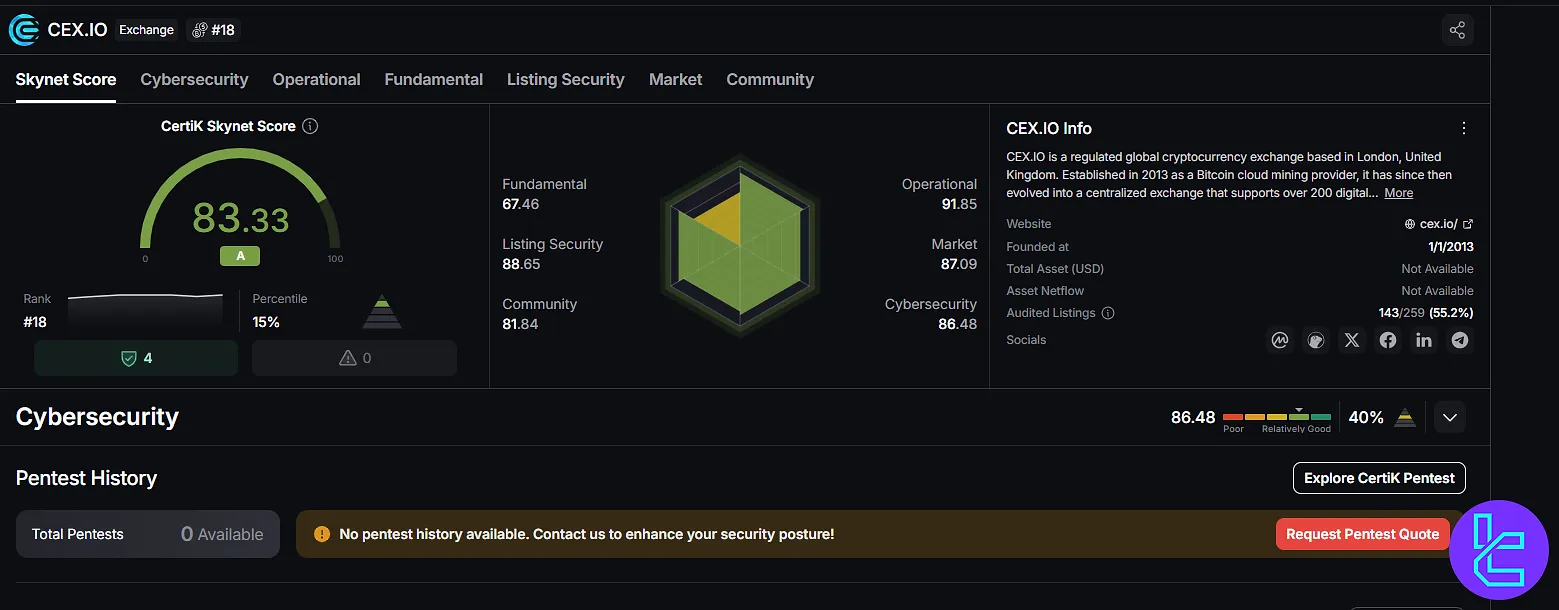Switch to the Community tab

tap(770, 79)
